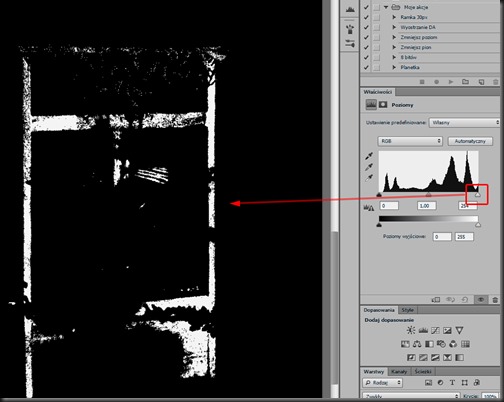Filter layers by adjustment layer icon

[x=440, y=383]
